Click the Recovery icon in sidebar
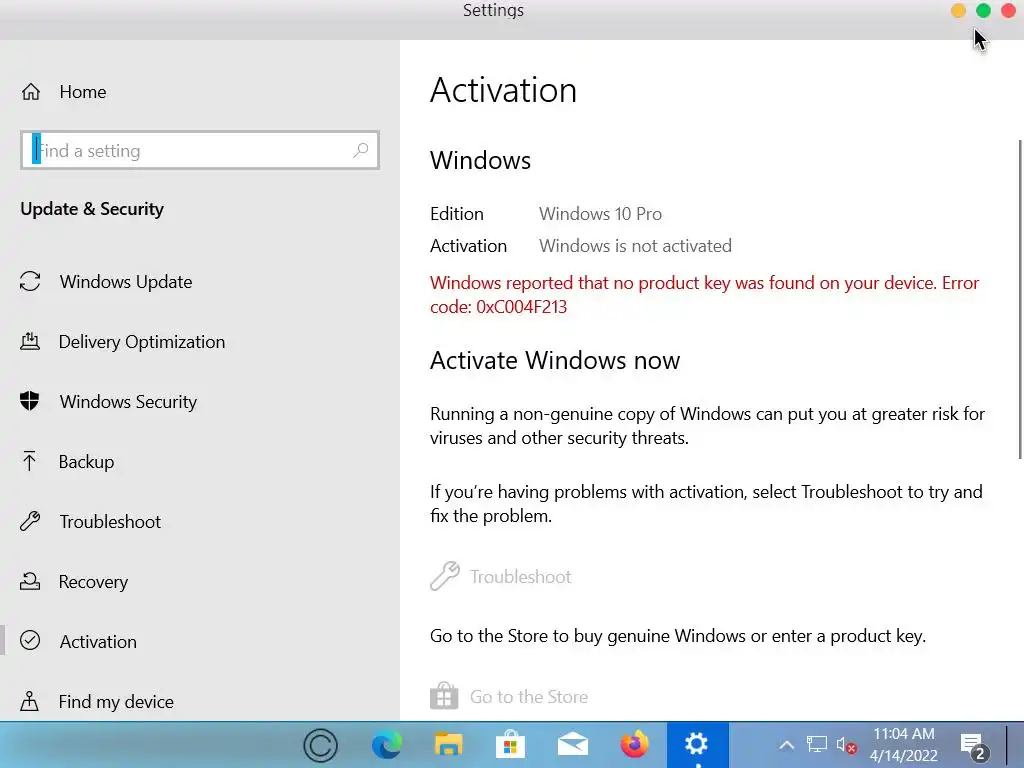This screenshot has height=768, width=1024. pyautogui.click(x=30, y=581)
